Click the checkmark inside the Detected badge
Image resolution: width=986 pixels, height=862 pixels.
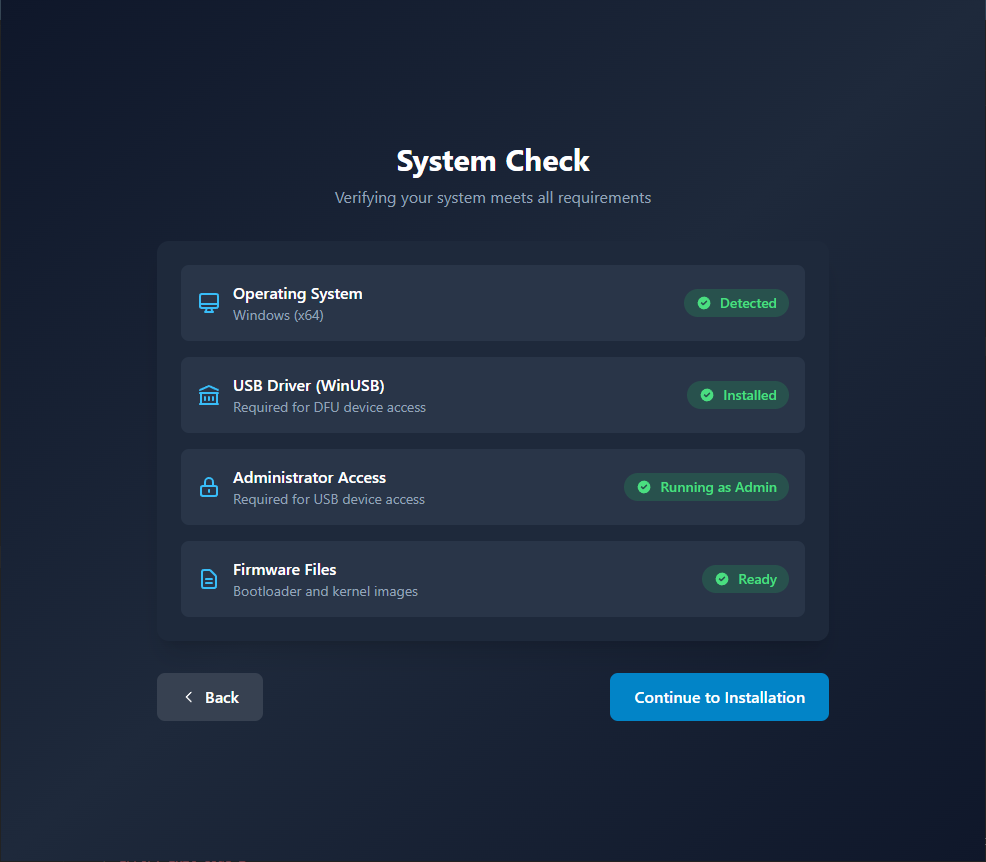point(703,303)
